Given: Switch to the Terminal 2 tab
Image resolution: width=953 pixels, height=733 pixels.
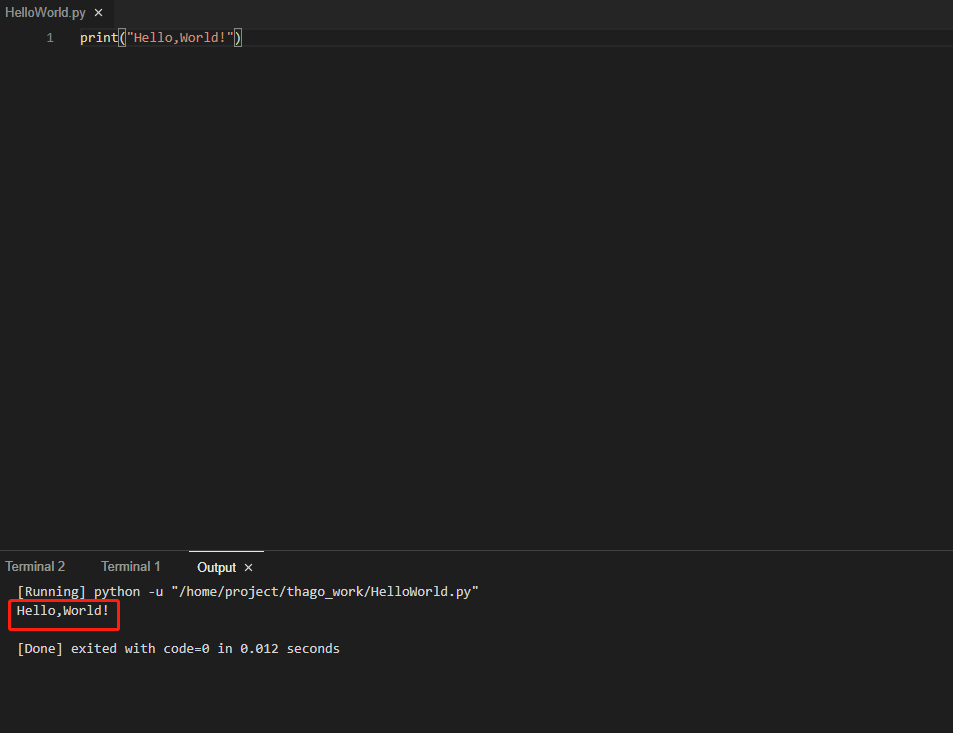Looking at the screenshot, I should click(35, 566).
